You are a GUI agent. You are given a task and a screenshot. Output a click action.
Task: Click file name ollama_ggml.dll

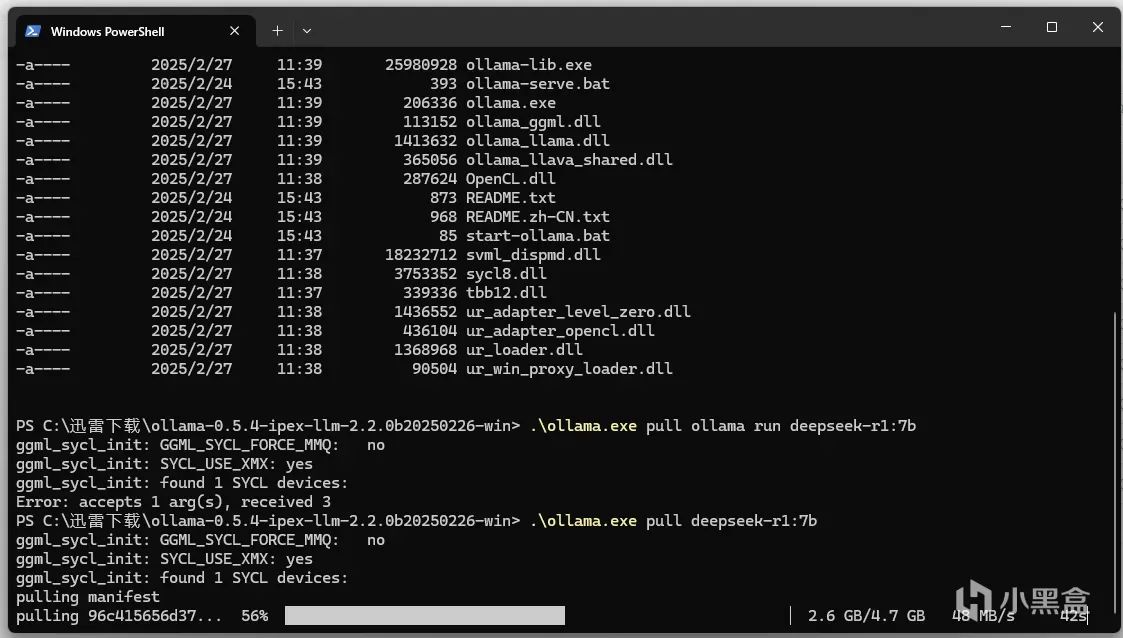coord(533,122)
